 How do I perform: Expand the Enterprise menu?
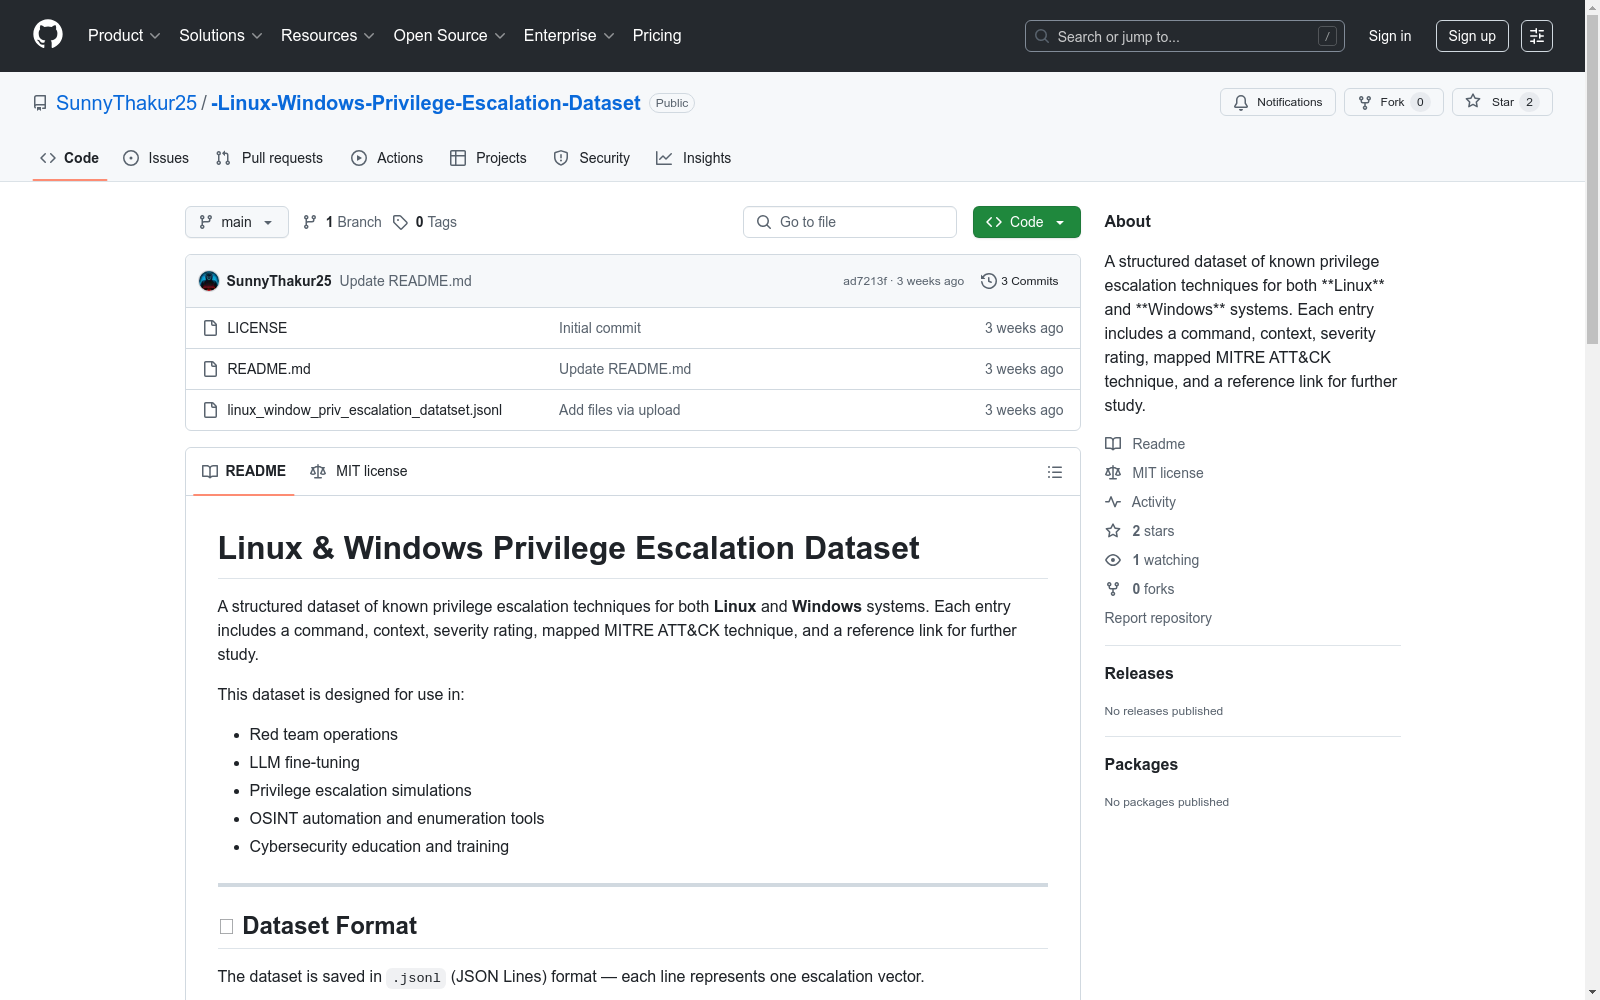pyautogui.click(x=569, y=36)
